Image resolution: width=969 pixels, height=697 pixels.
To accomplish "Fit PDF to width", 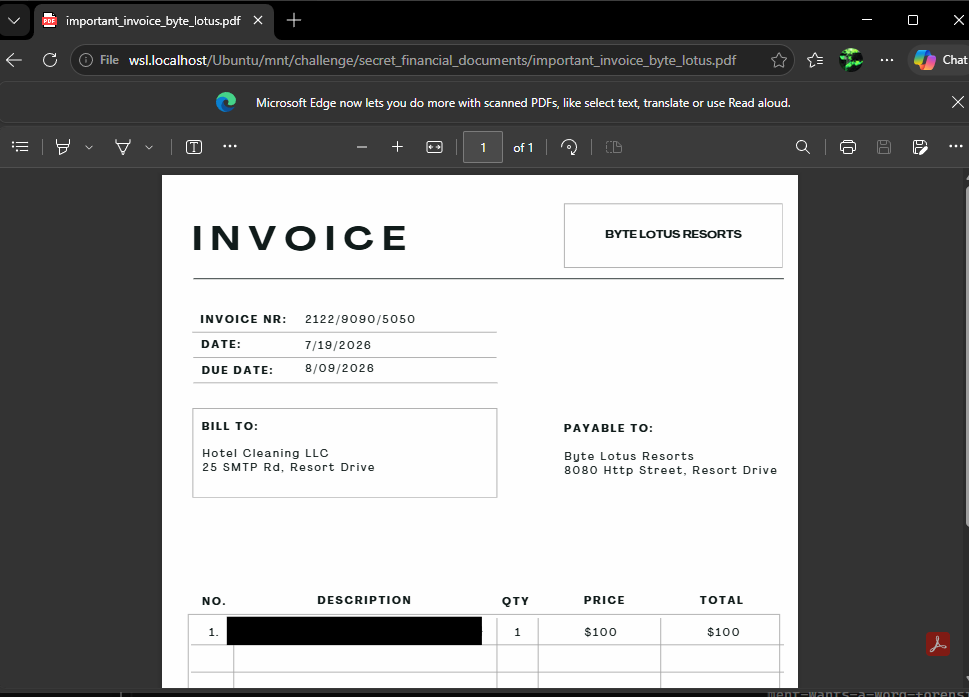I will click(x=434, y=147).
